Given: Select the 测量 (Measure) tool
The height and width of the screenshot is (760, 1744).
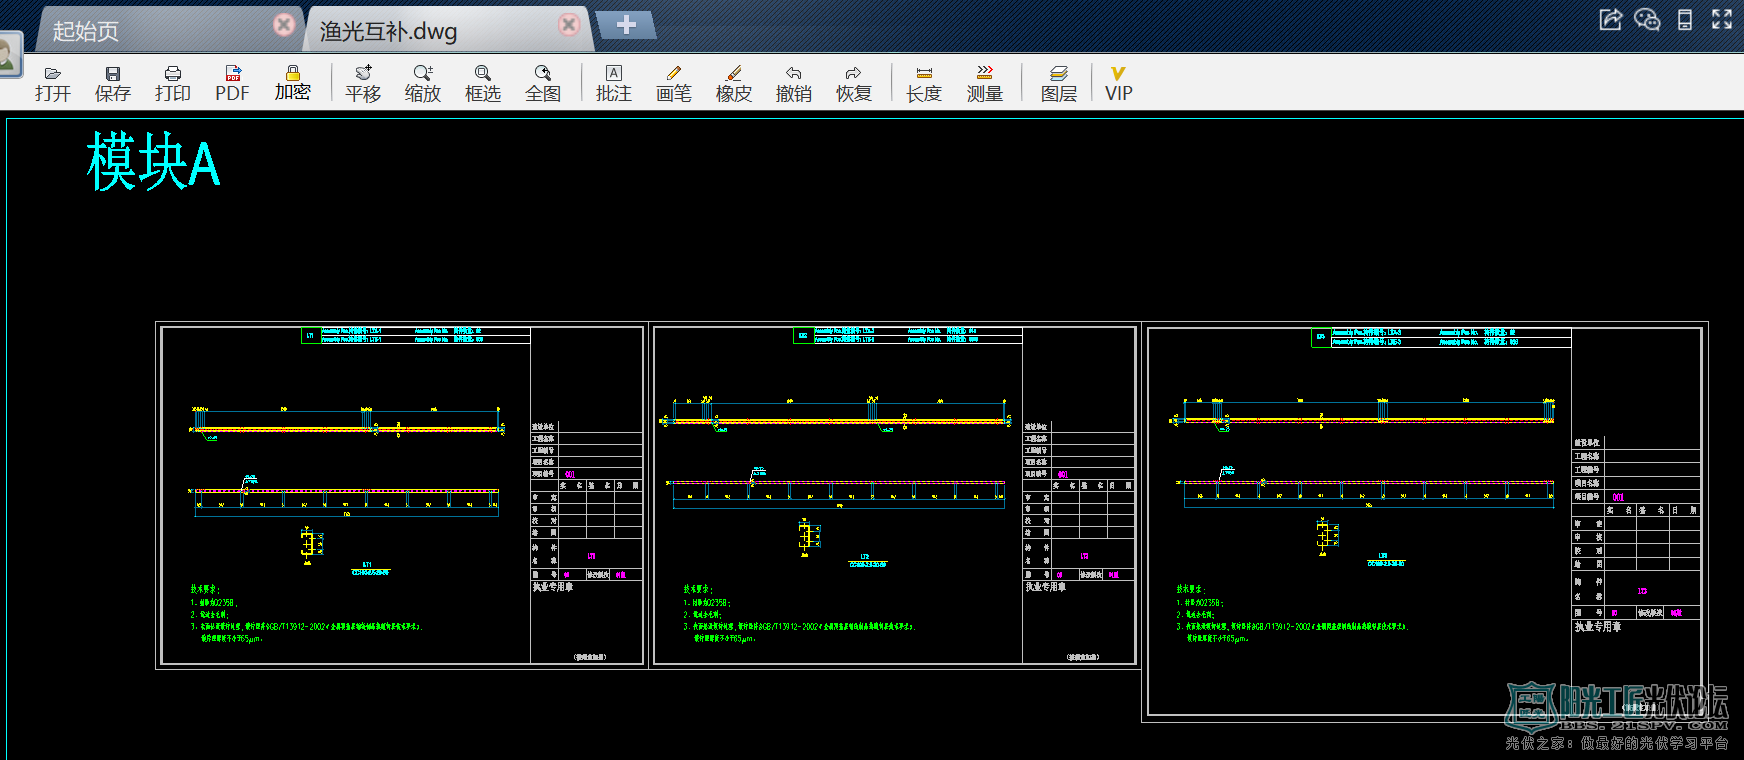Looking at the screenshot, I should [x=985, y=84].
